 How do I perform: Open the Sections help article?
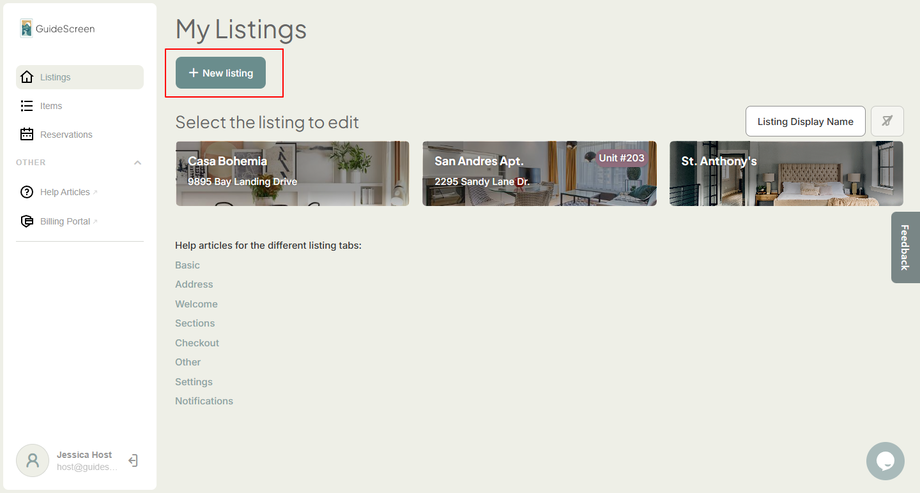pos(195,323)
